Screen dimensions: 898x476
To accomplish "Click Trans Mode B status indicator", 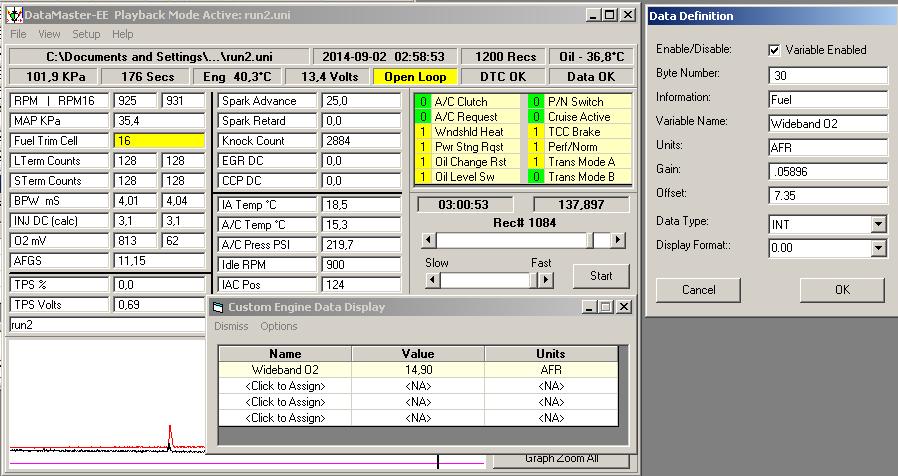I will 535,176.
